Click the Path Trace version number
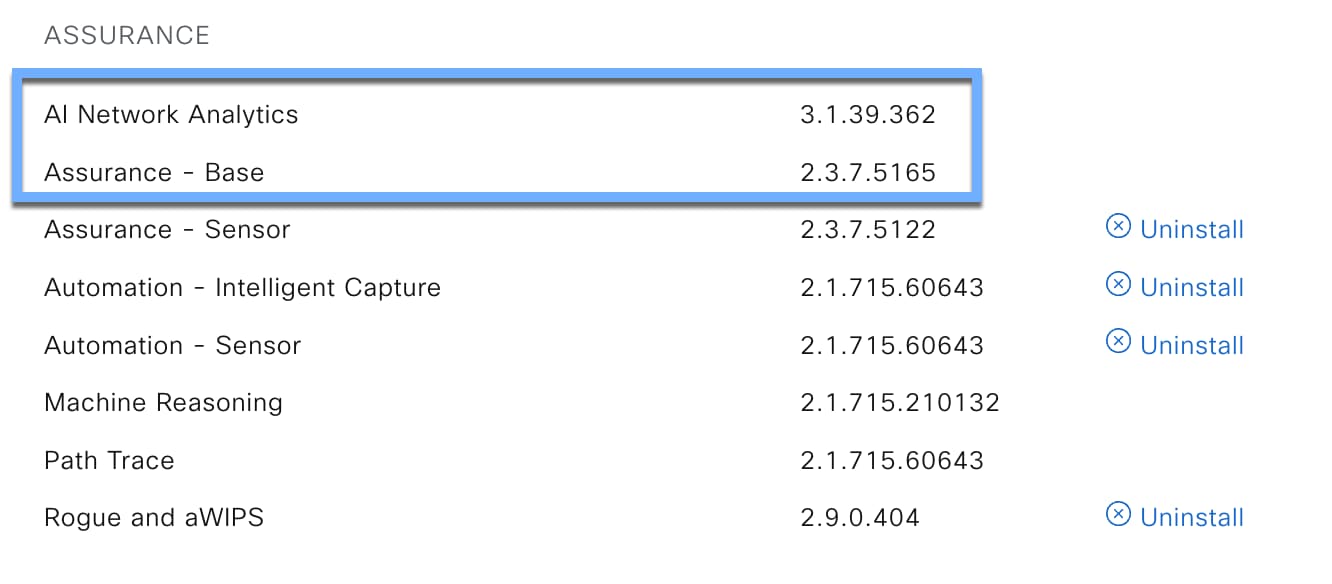 892,461
